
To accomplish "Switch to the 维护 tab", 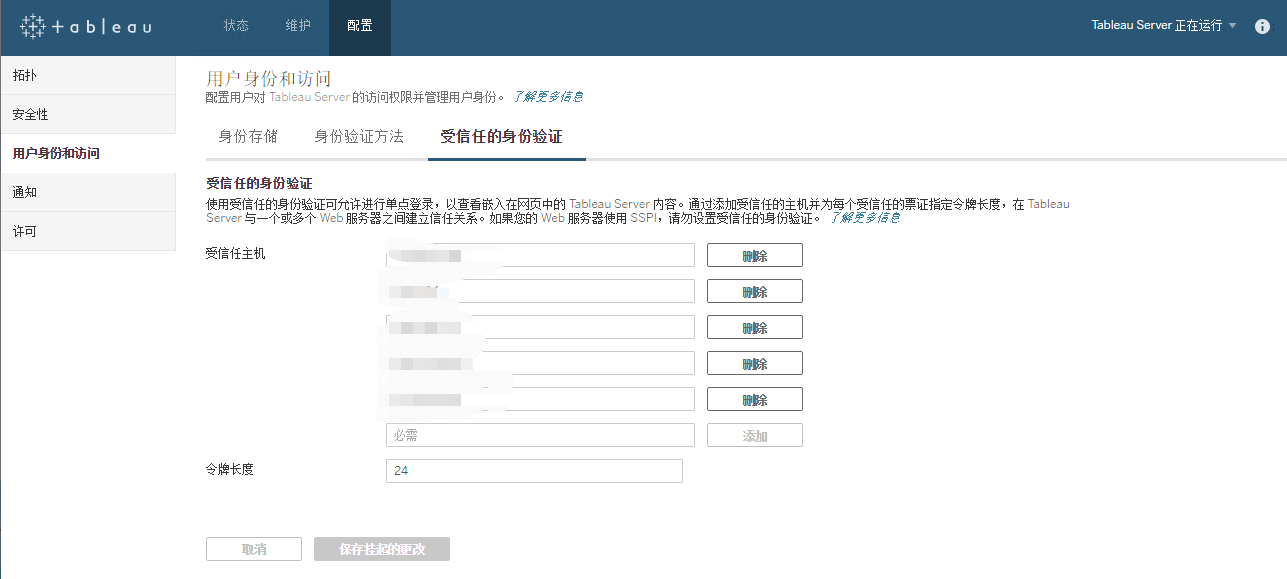I will pos(297,27).
